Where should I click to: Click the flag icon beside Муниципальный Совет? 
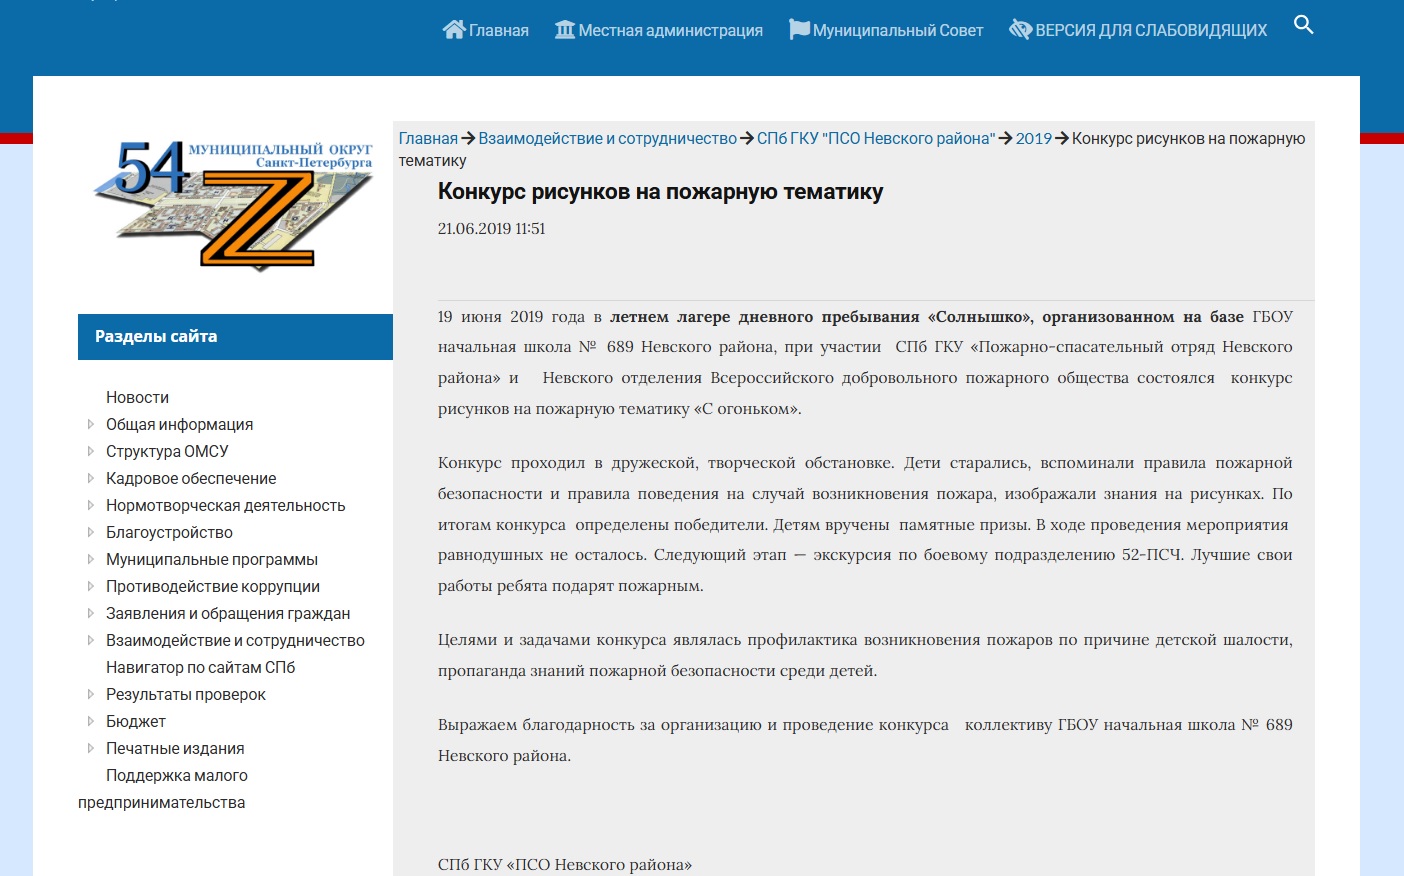tap(799, 28)
